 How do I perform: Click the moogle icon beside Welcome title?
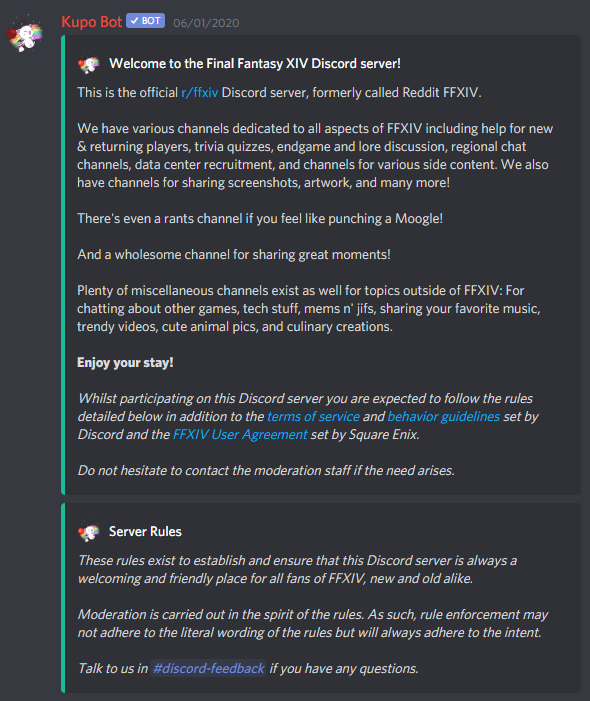point(88,64)
